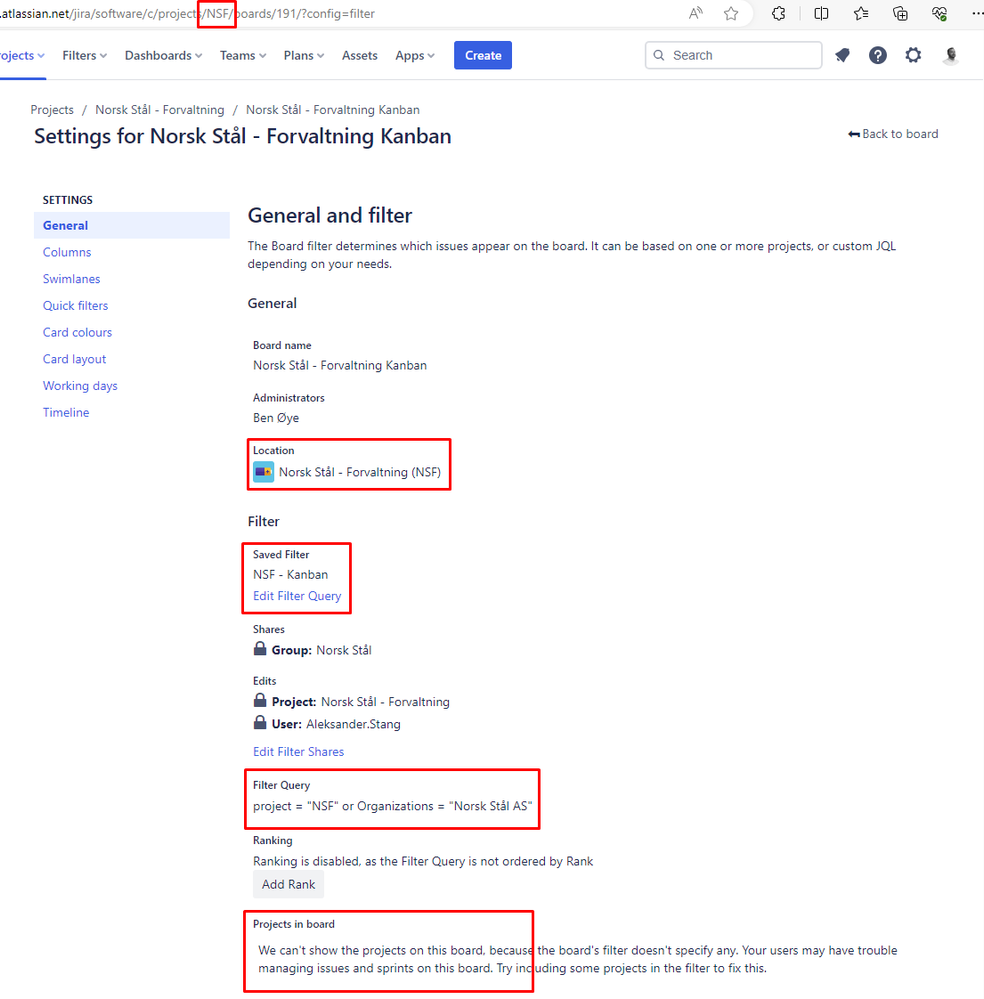The width and height of the screenshot is (984, 999).
Task: Add page to favorites with star icon
Action: click(731, 13)
